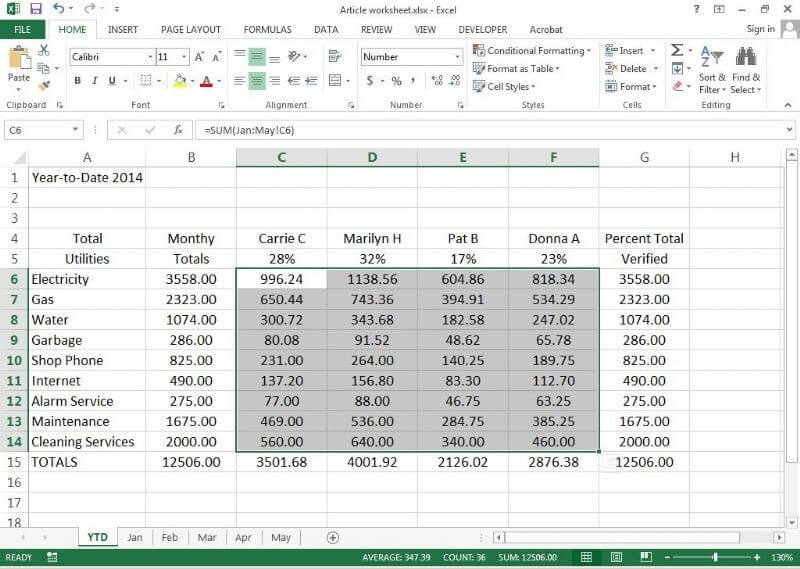Click the Find & Select binoculars
This screenshot has height=569, width=800.
point(746,68)
